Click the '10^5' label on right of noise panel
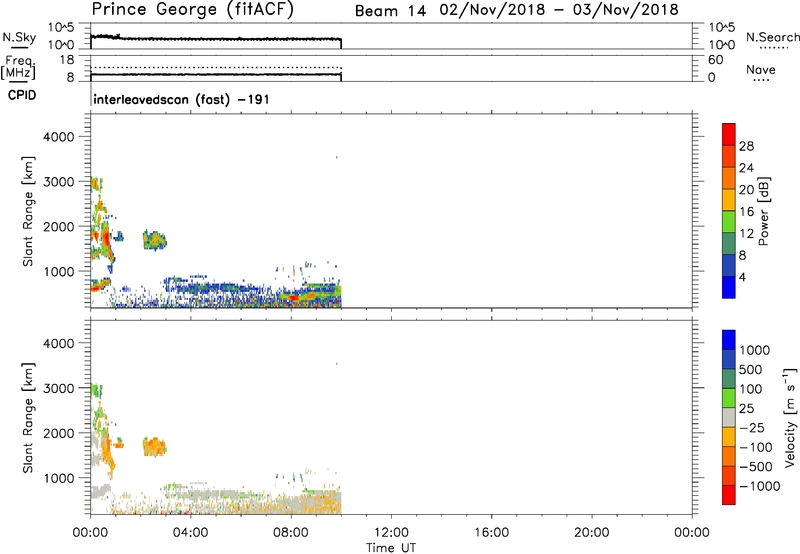800x554 pixels. [x=721, y=28]
